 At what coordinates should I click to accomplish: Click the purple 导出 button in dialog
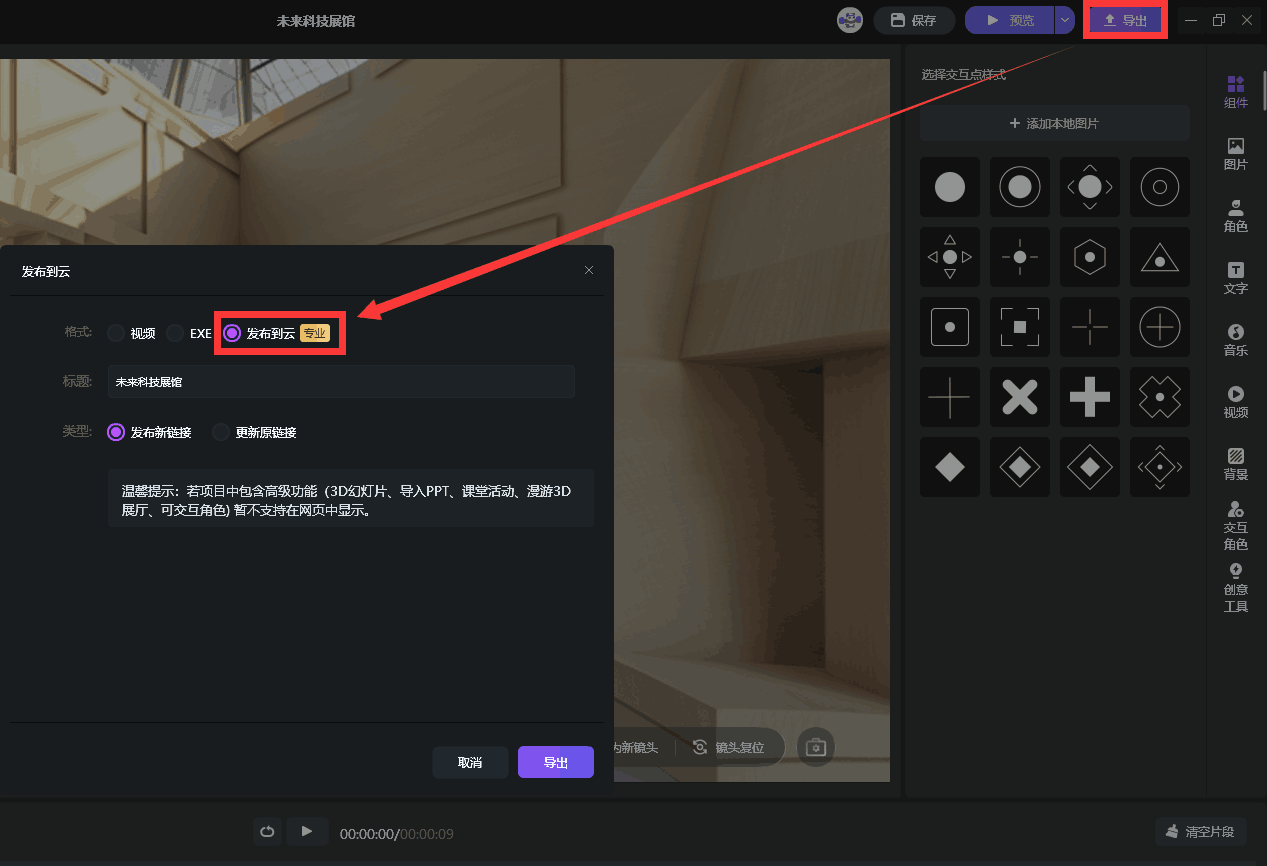coord(555,762)
